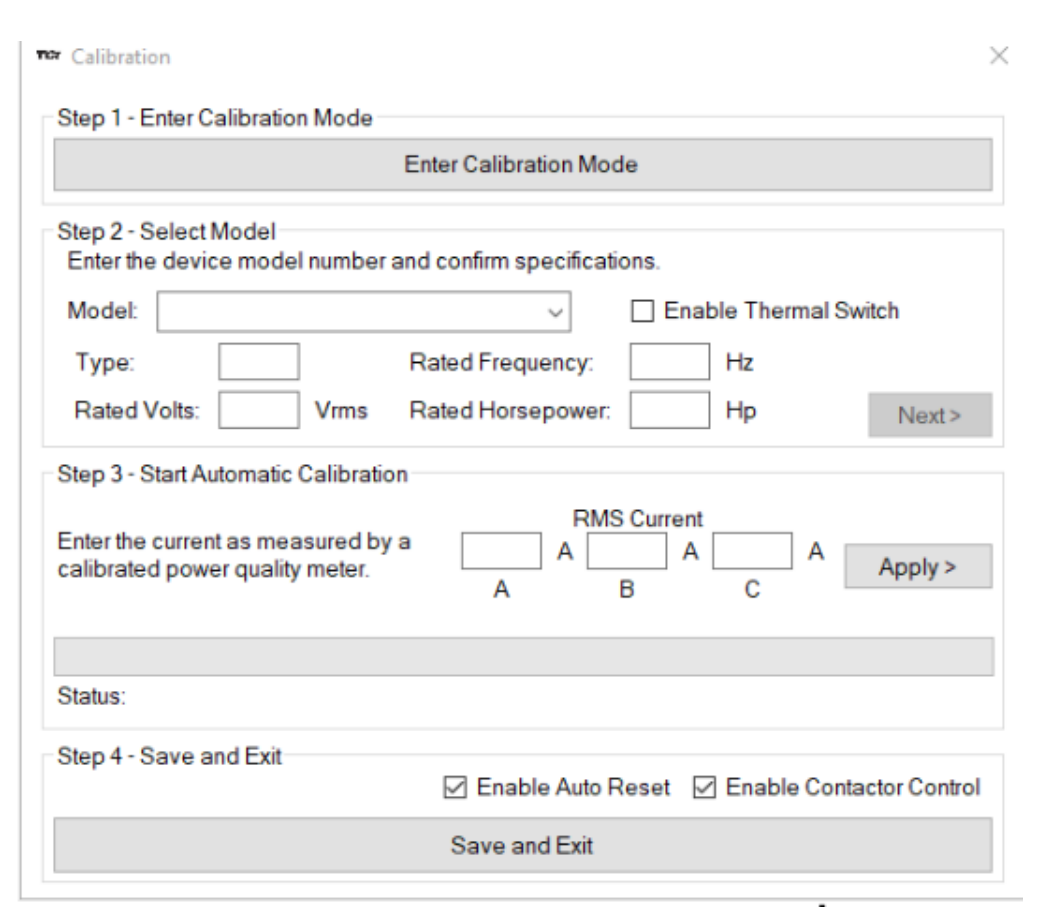The image size is (1038, 924).
Task: Click the 'RMS Current' label
Action: [637, 518]
